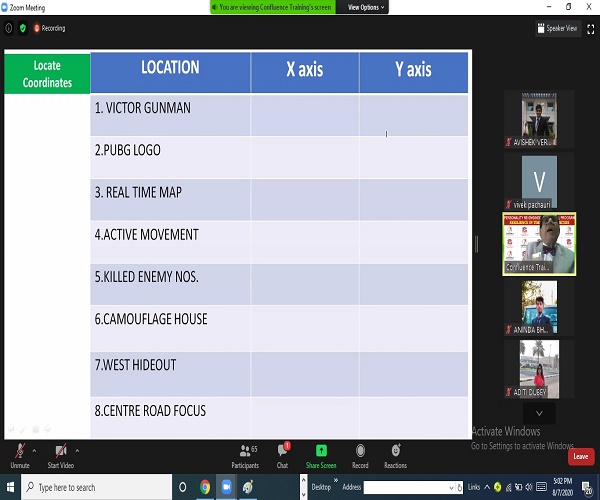600x500 pixels.
Task: Click the LOCATION column header
Action: 170,72
